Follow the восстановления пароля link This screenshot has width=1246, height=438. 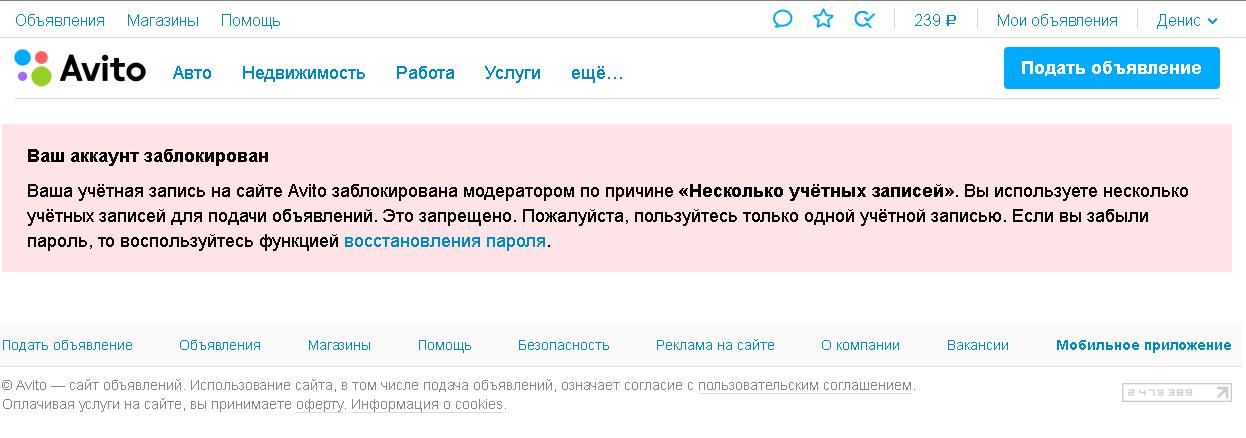point(445,241)
